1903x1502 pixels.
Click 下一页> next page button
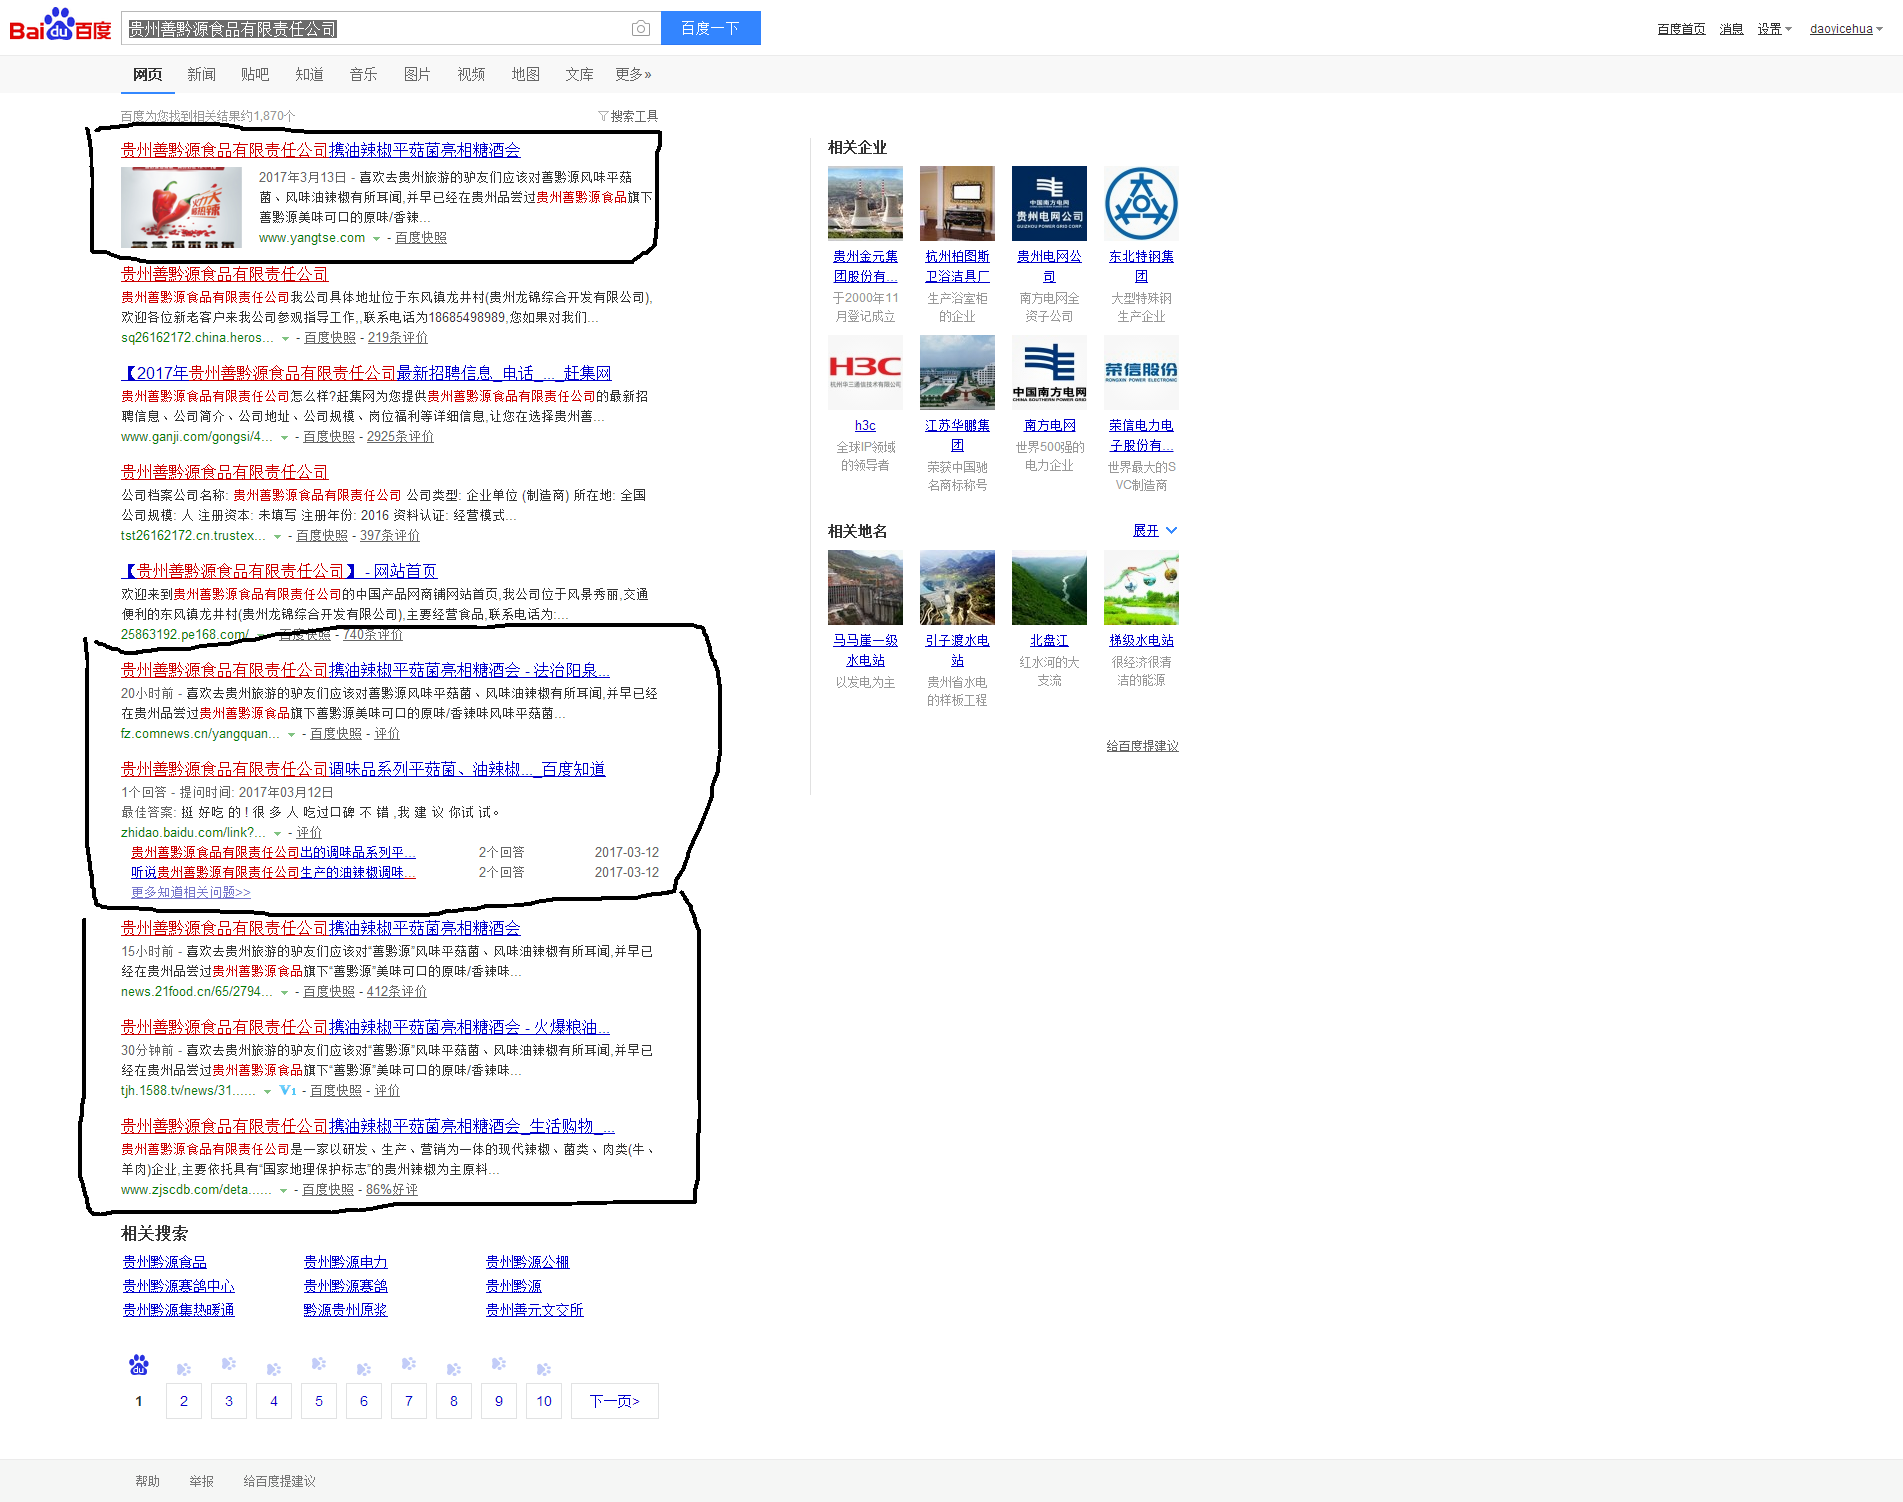(615, 1401)
